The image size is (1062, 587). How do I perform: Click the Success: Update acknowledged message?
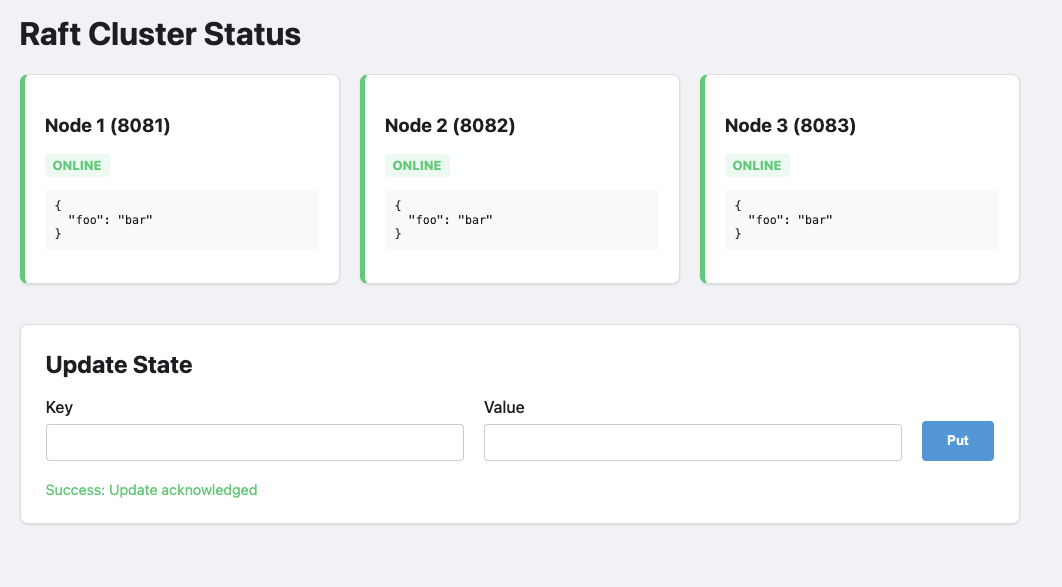151,490
